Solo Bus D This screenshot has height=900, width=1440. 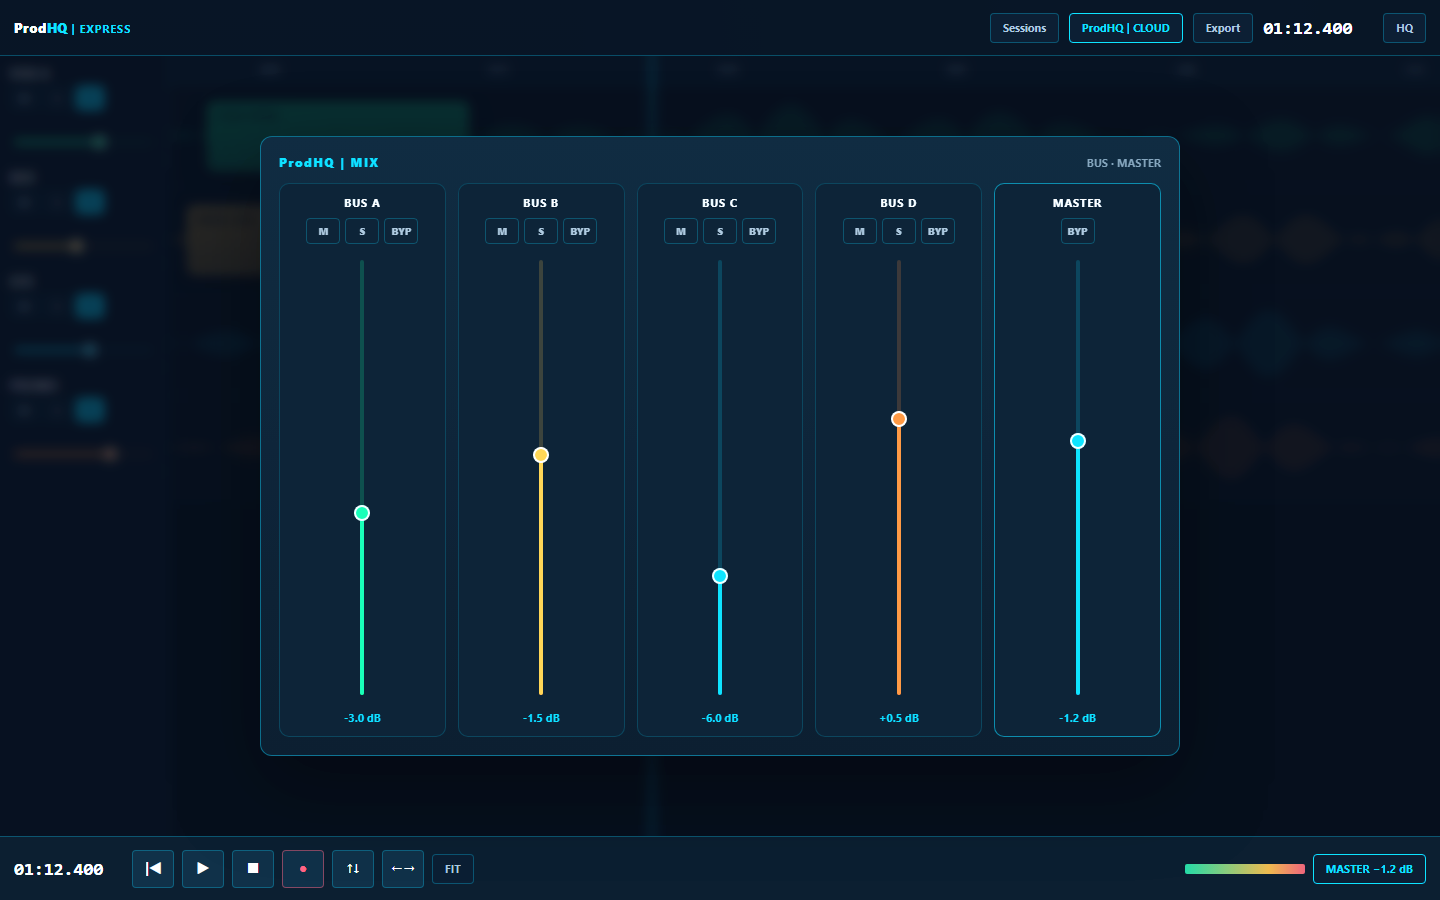(899, 231)
